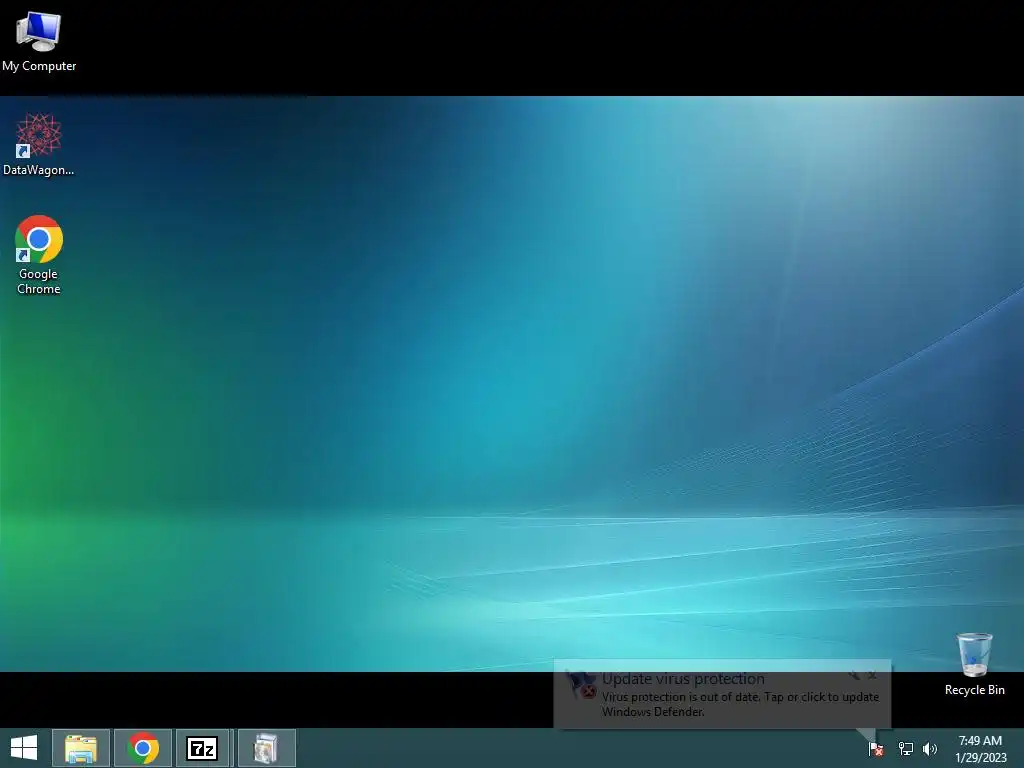Select the DataWagon desktop shortcut

tap(39, 144)
